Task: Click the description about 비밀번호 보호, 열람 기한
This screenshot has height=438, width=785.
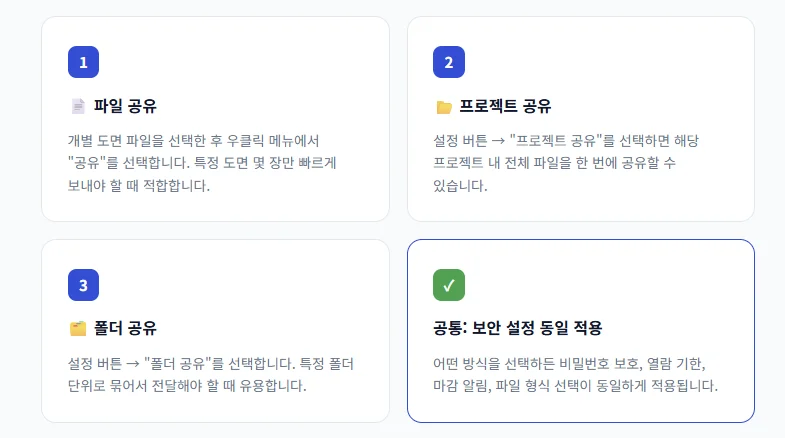Action: point(575,374)
